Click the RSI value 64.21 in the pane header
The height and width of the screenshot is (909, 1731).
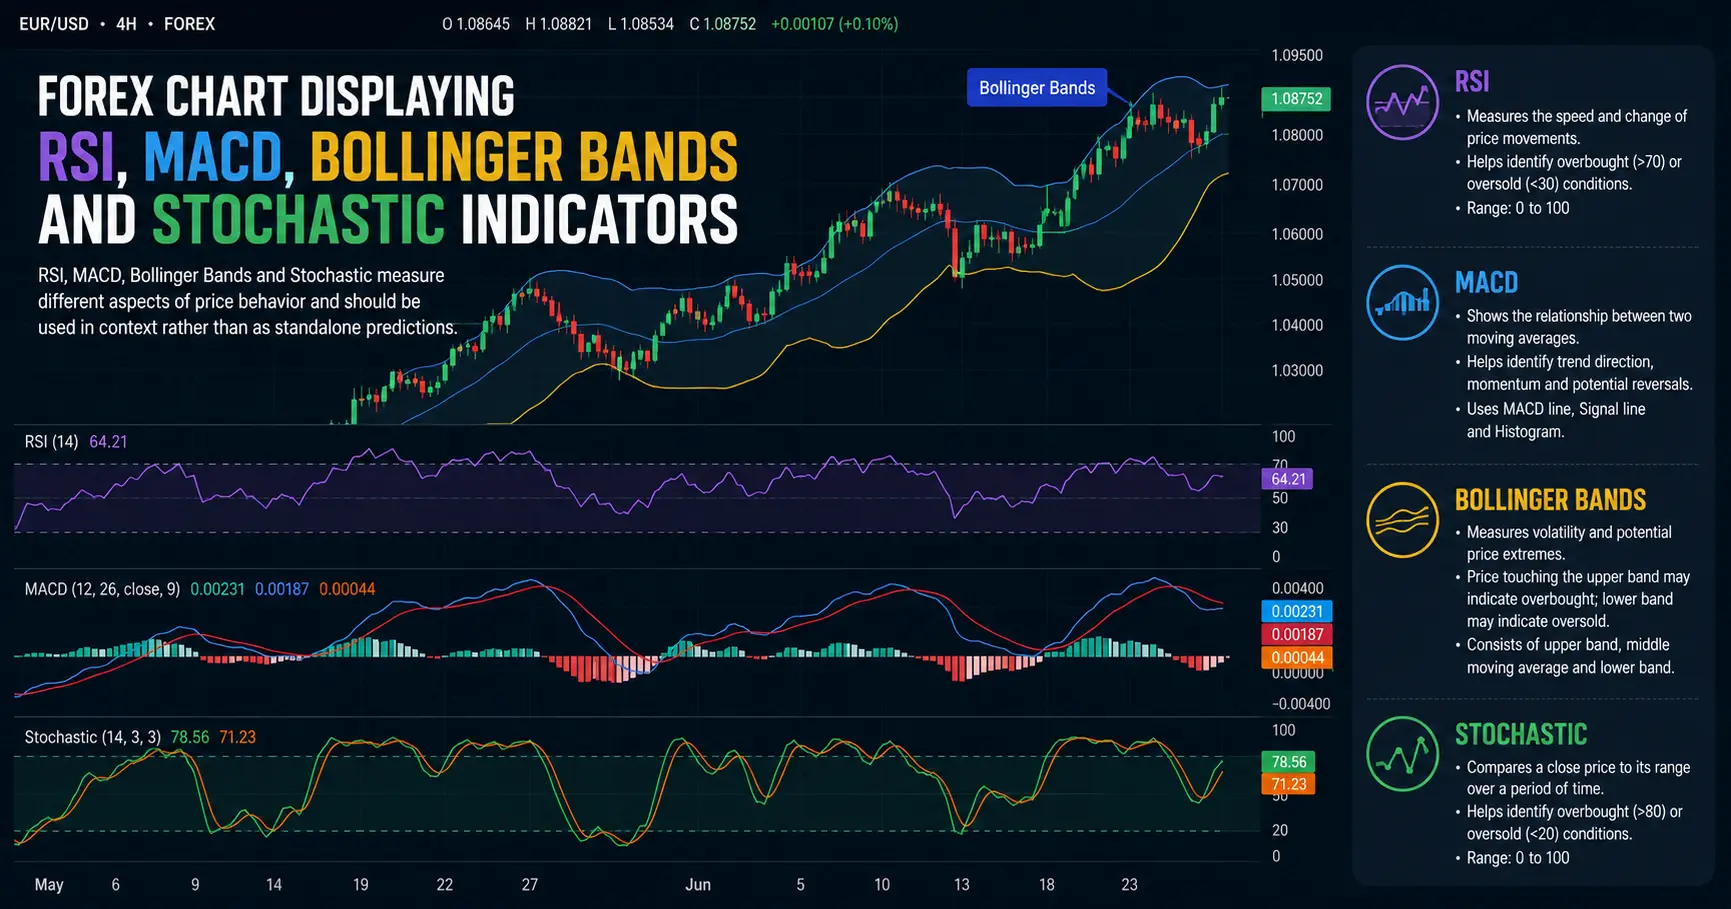108,442
